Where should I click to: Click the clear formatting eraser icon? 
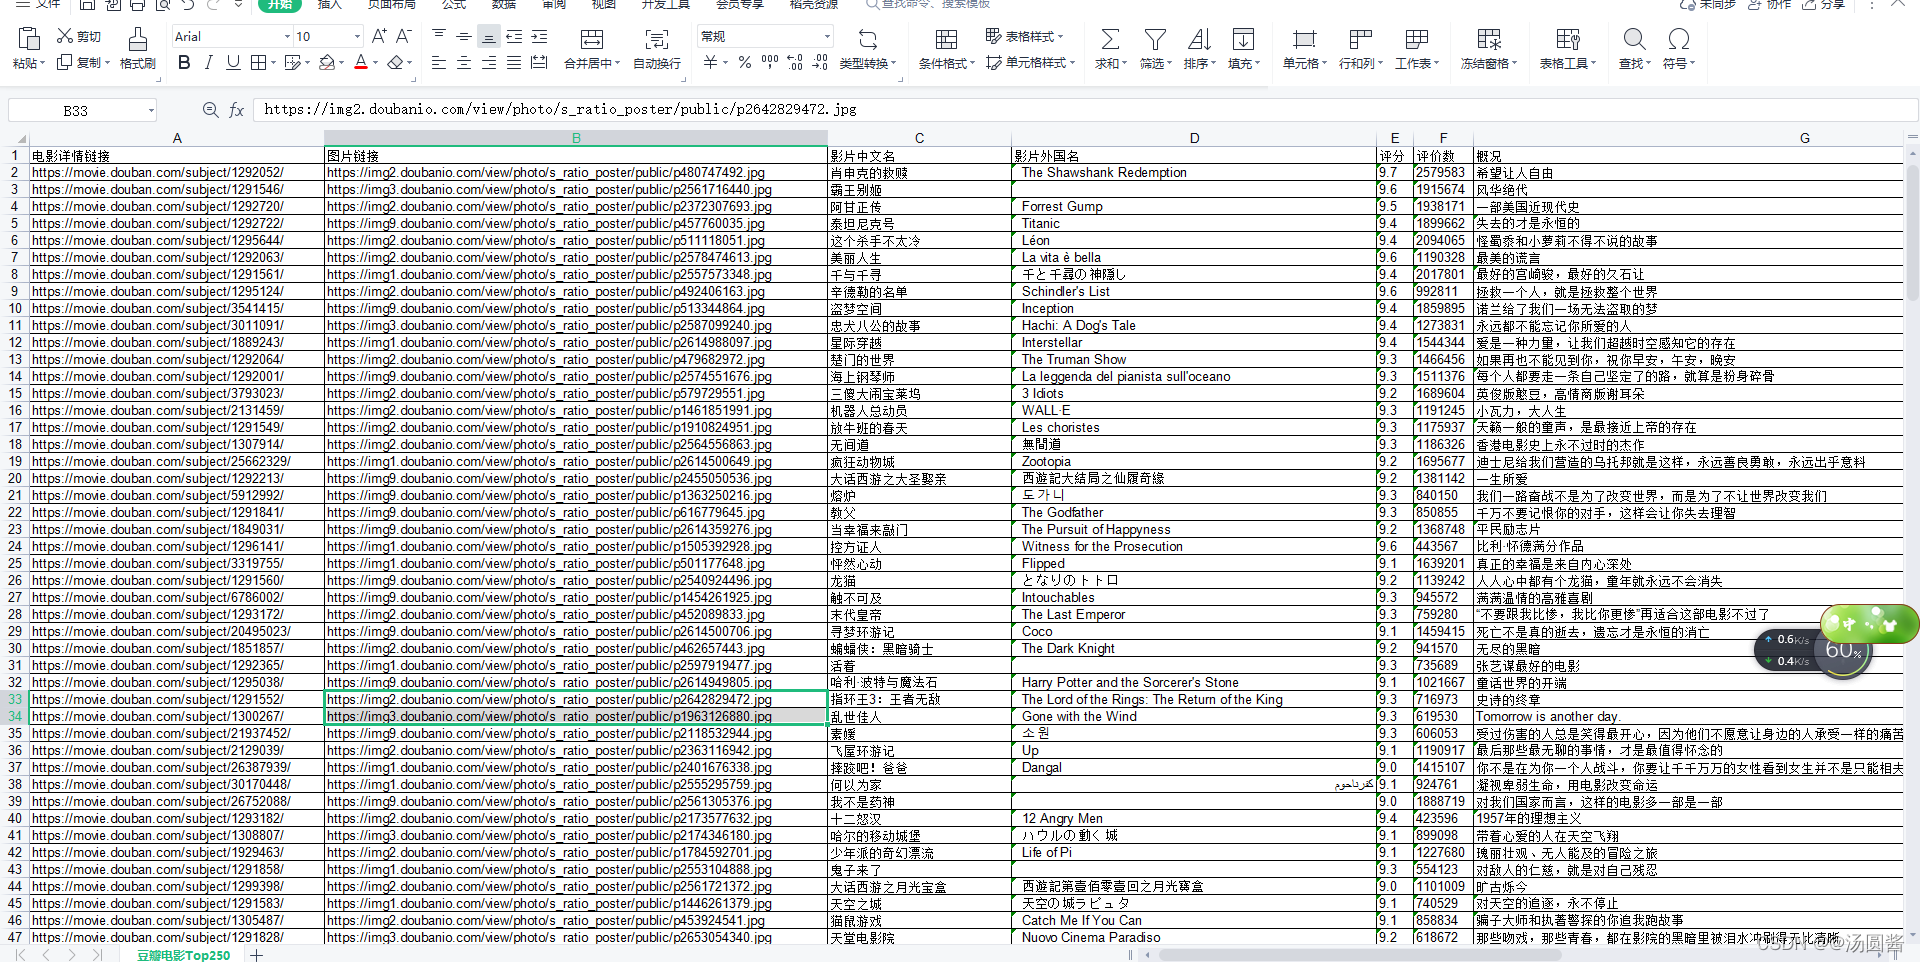coord(395,62)
